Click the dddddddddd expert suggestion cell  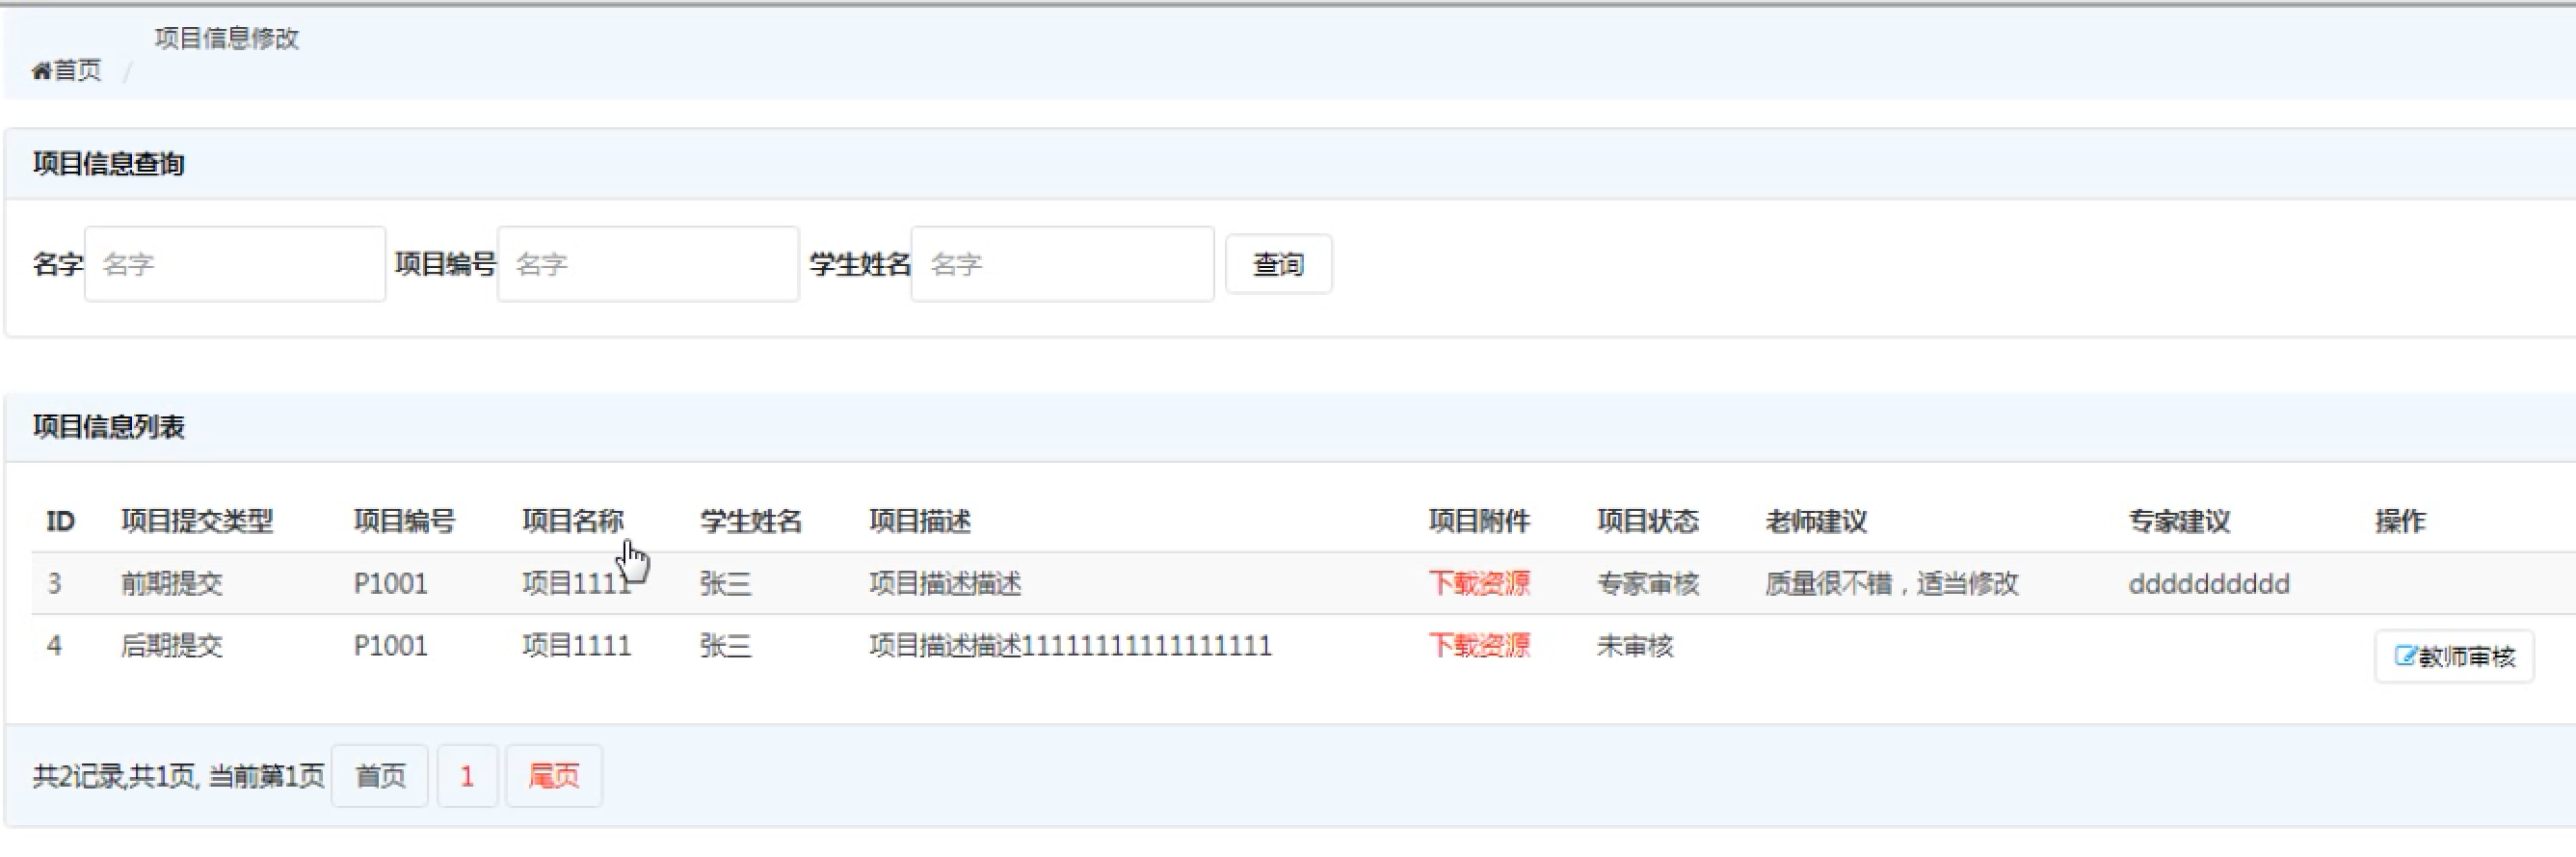tap(2209, 583)
